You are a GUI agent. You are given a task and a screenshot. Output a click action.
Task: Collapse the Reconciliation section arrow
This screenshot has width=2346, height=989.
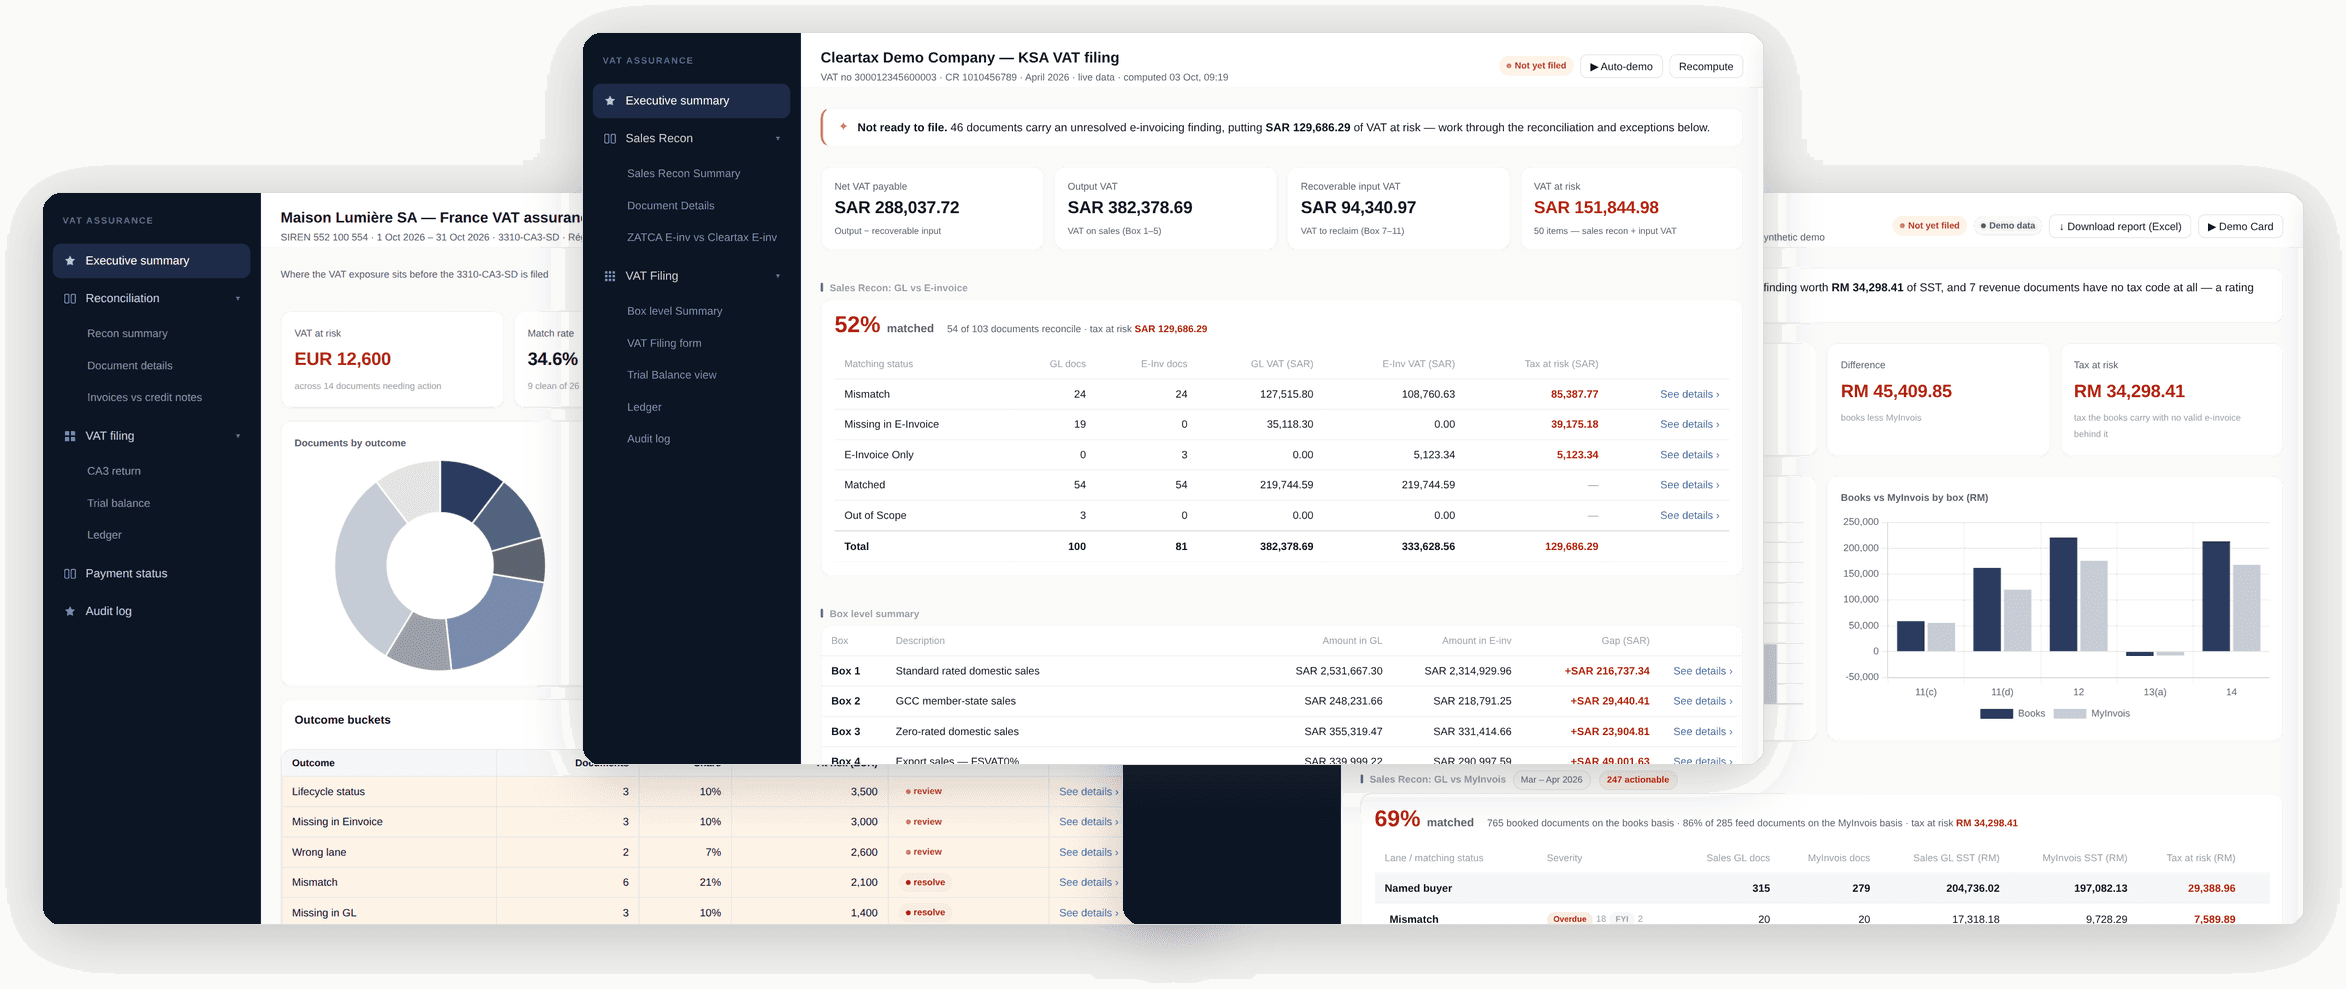click(x=238, y=299)
